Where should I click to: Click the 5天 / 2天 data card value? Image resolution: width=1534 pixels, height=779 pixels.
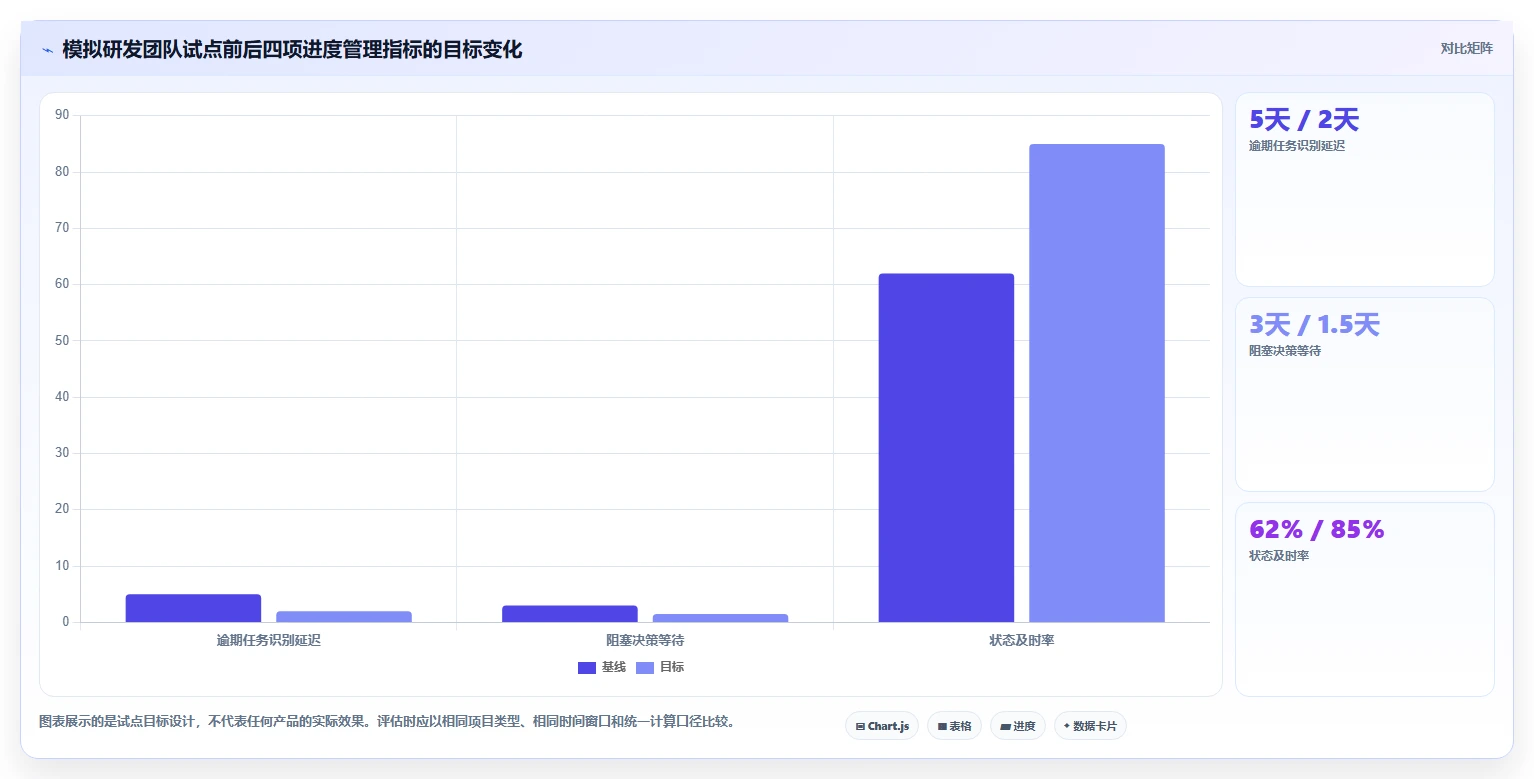click(x=1304, y=120)
